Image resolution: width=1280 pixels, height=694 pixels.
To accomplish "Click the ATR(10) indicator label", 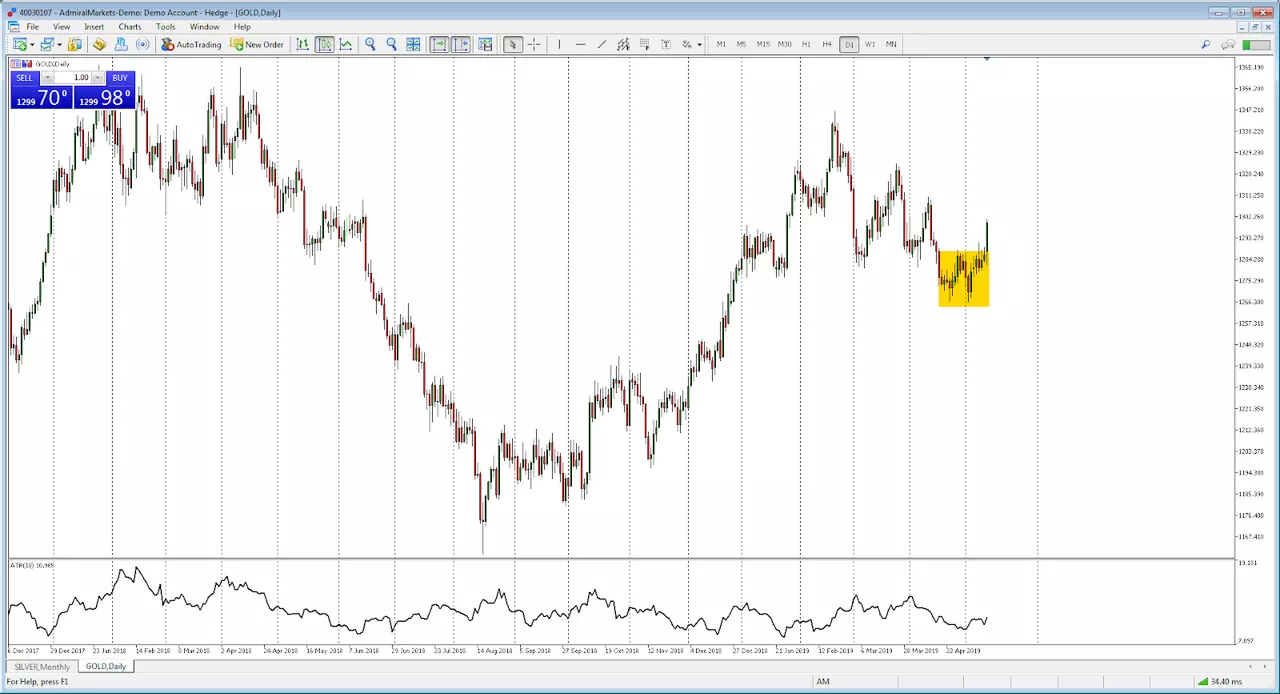I will (x=32, y=566).
